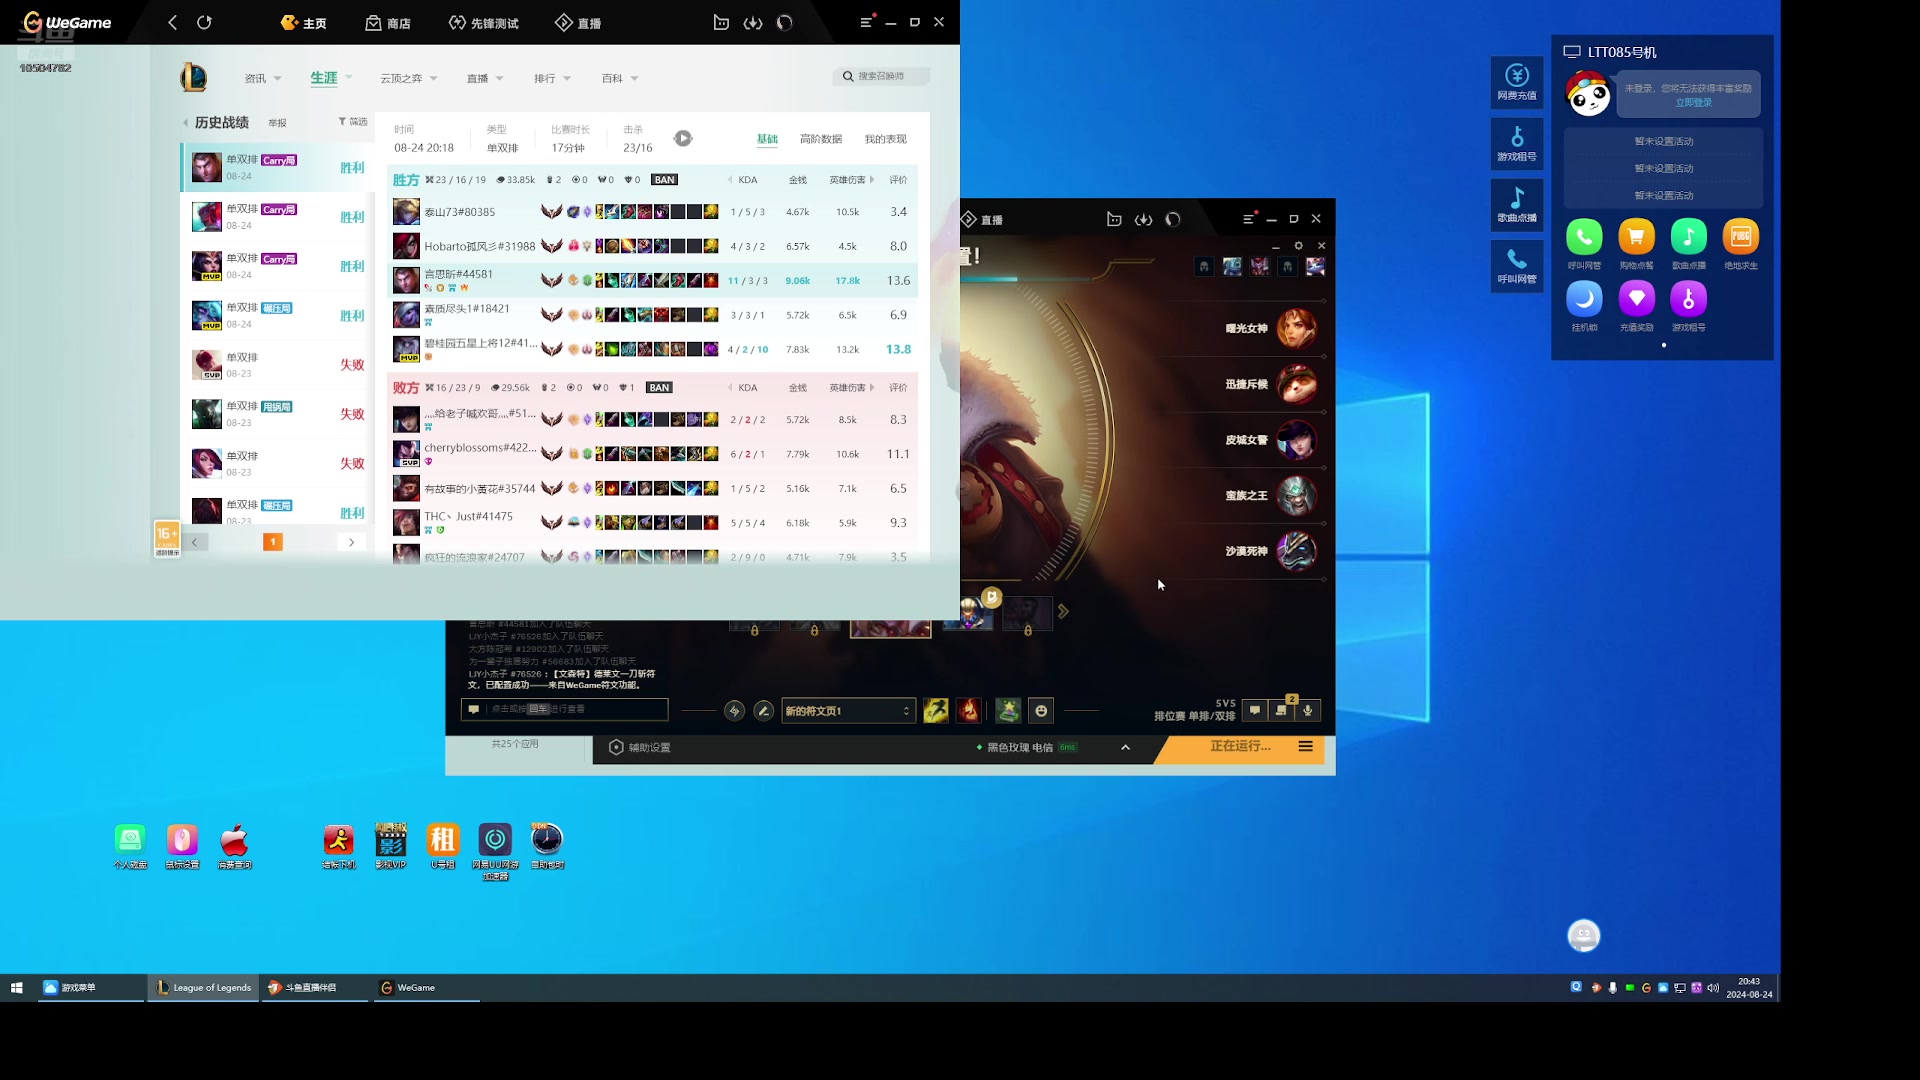1920x1080 pixels.
Task: Click the Ignite summoner spell icon
Action: 968,711
